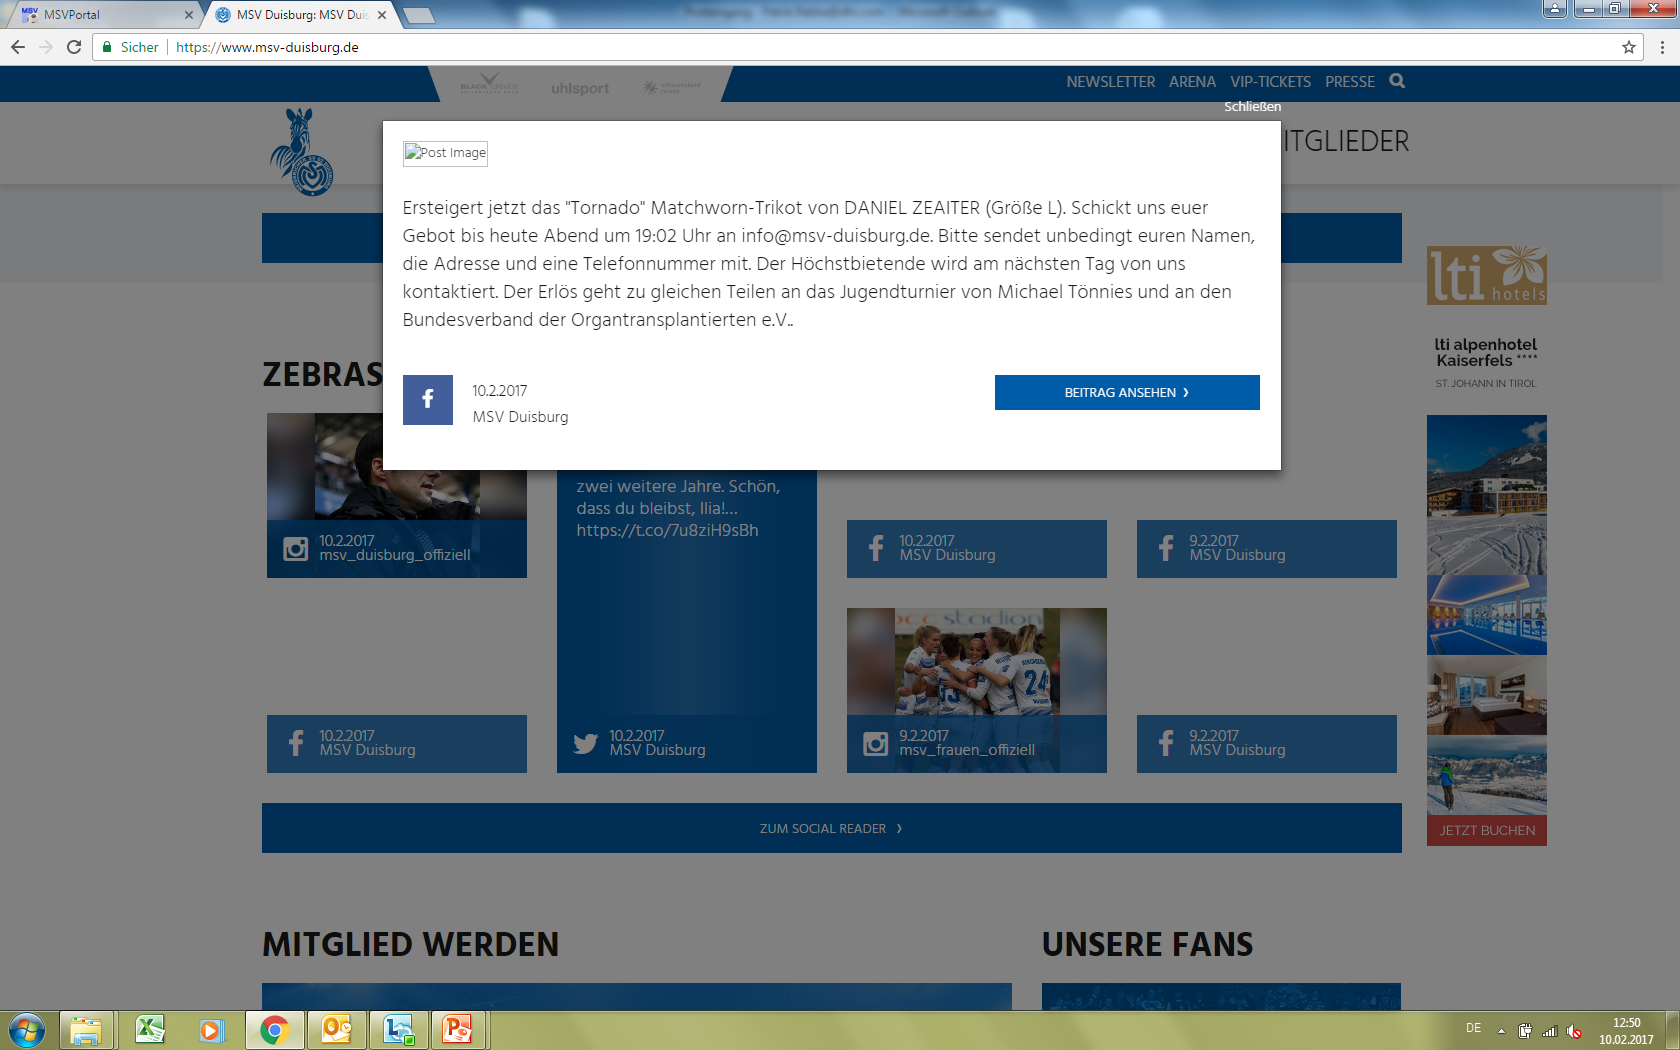Viewport: 1680px width, 1050px height.
Task: Open the NEWSLETTER link
Action: pos(1110,82)
